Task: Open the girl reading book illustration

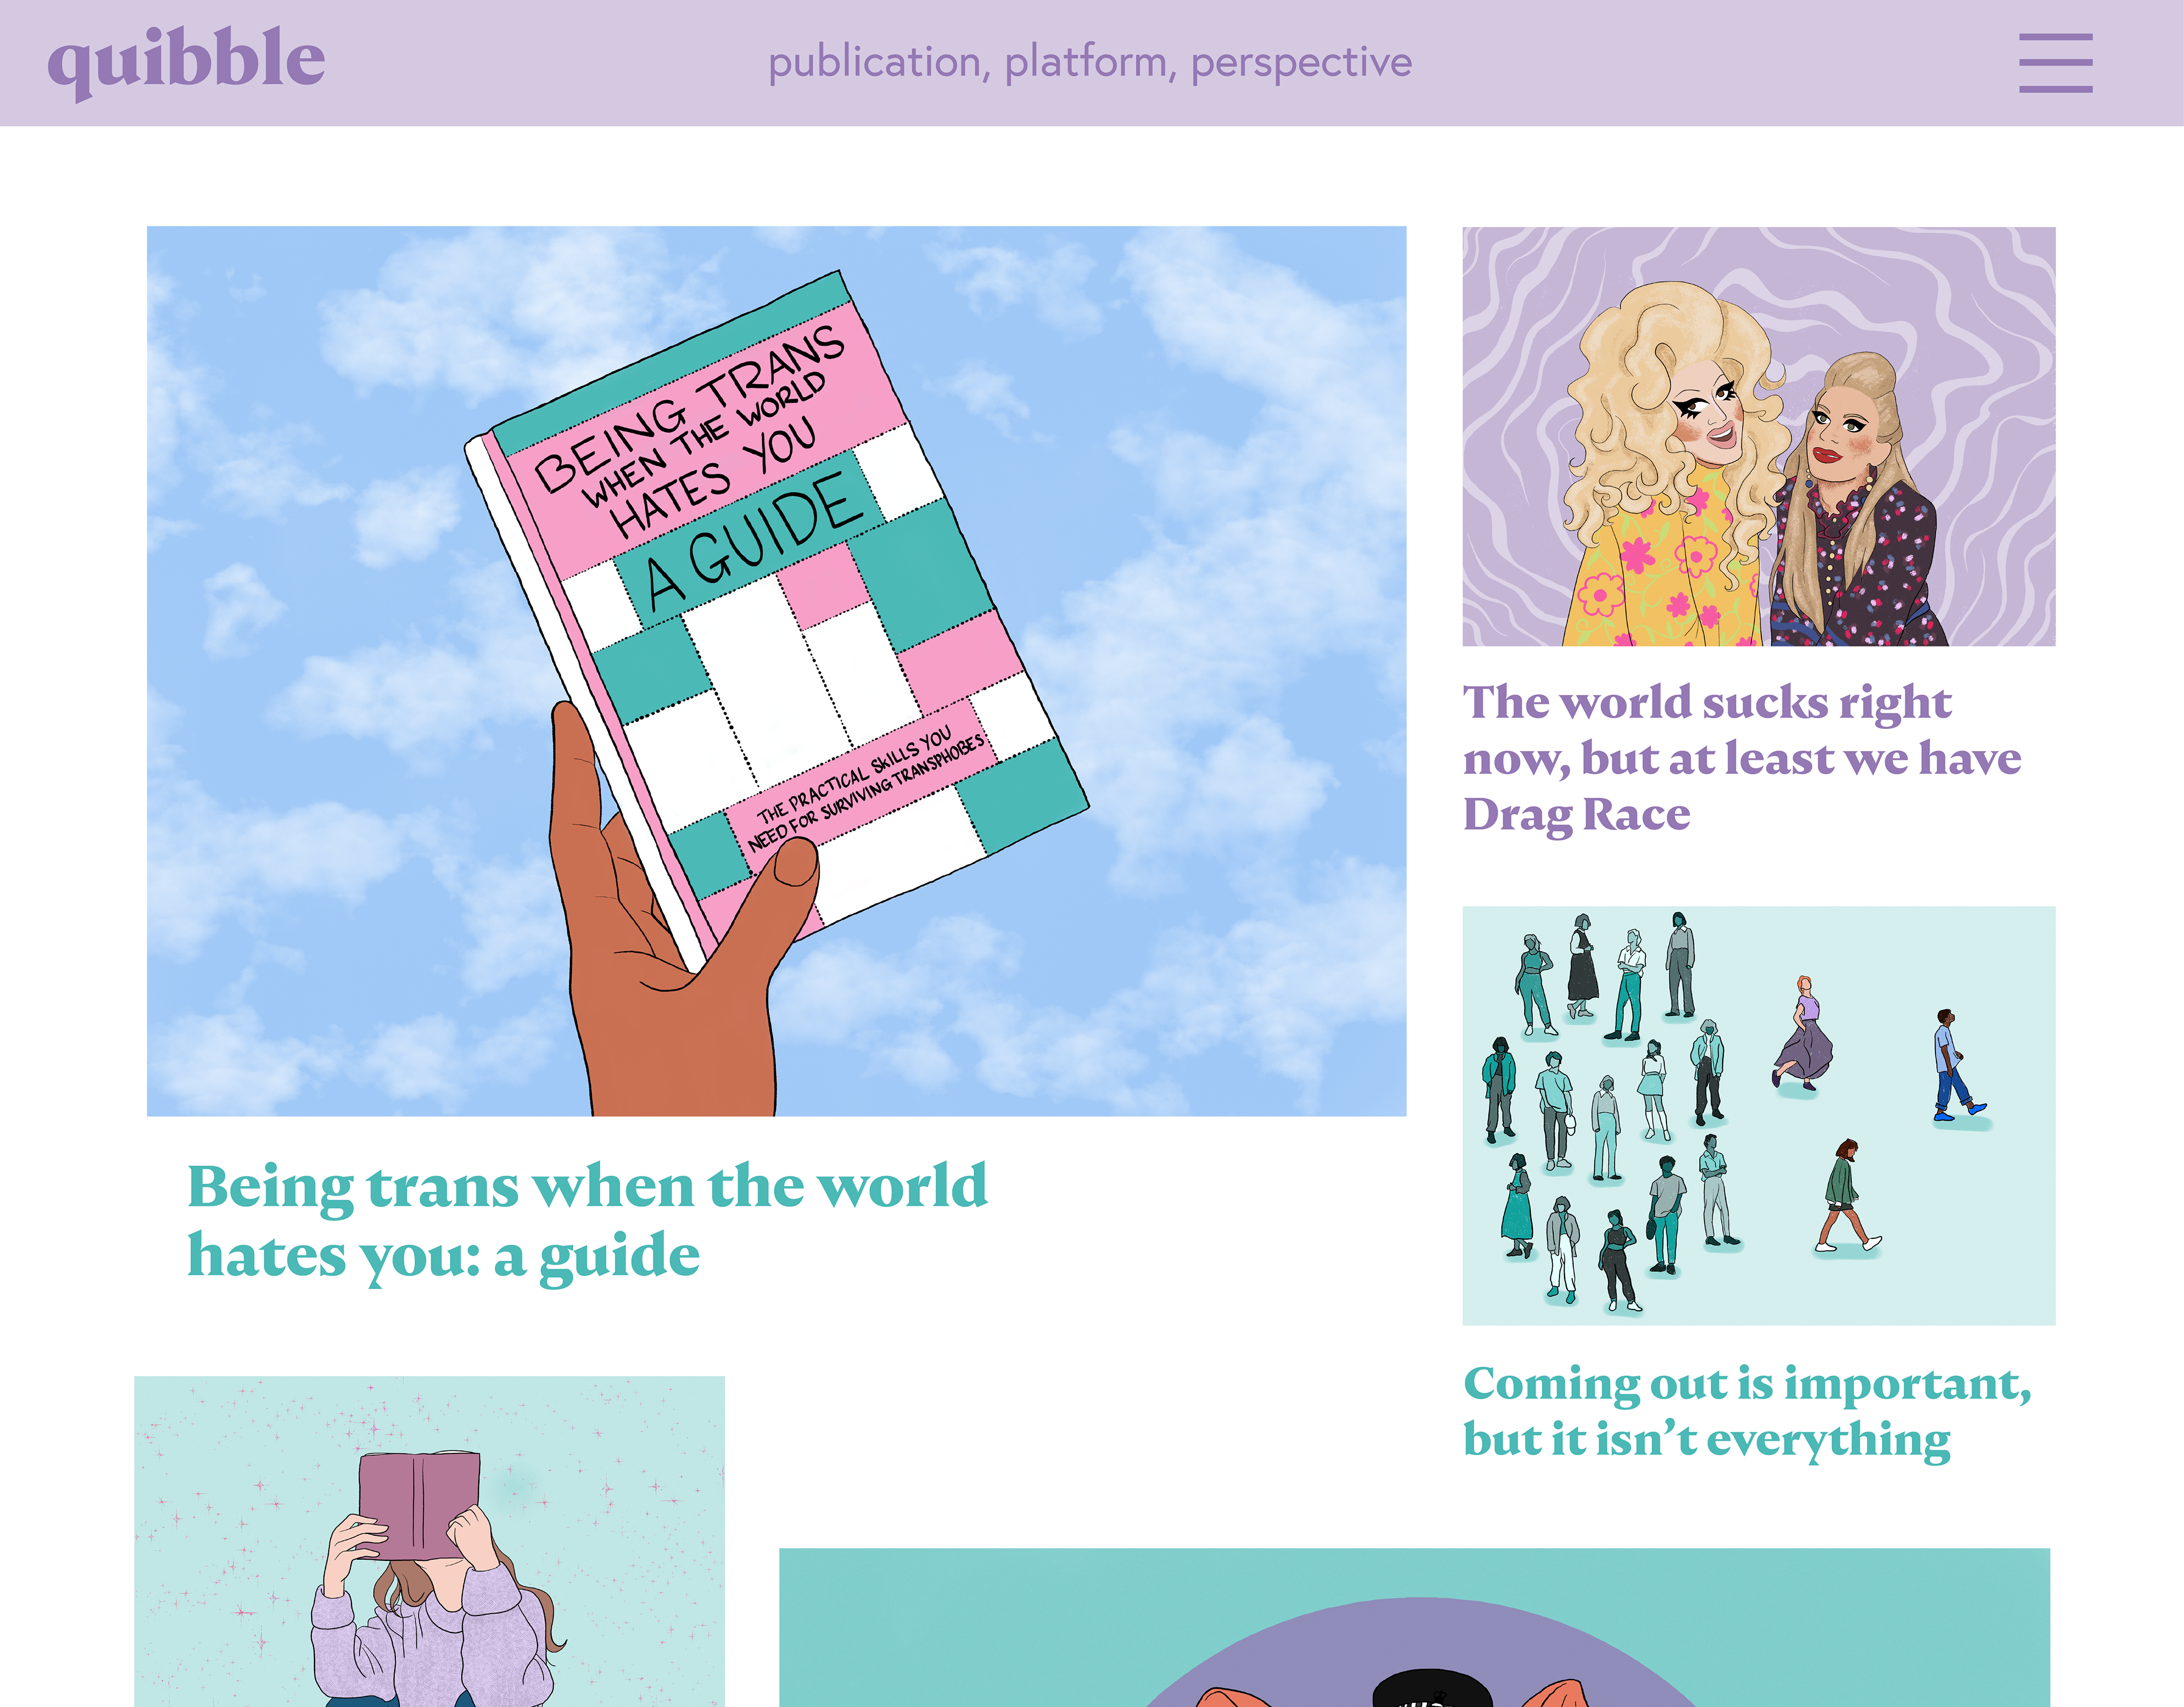Action: [x=429, y=1541]
